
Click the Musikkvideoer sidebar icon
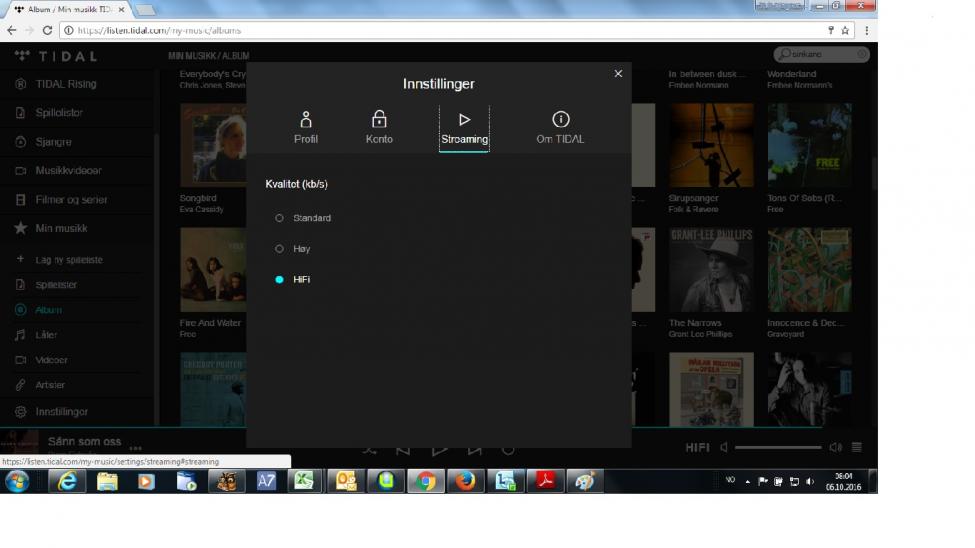(x=21, y=170)
